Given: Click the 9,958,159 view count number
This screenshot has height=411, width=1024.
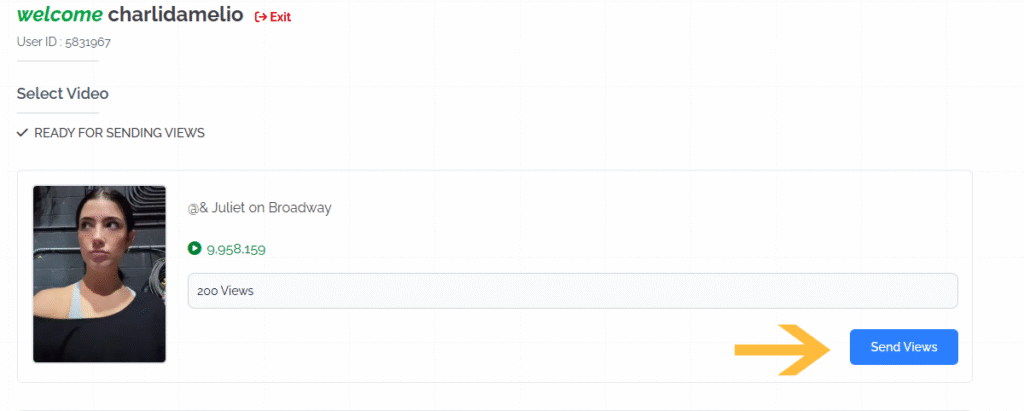Looking at the screenshot, I should (236, 249).
